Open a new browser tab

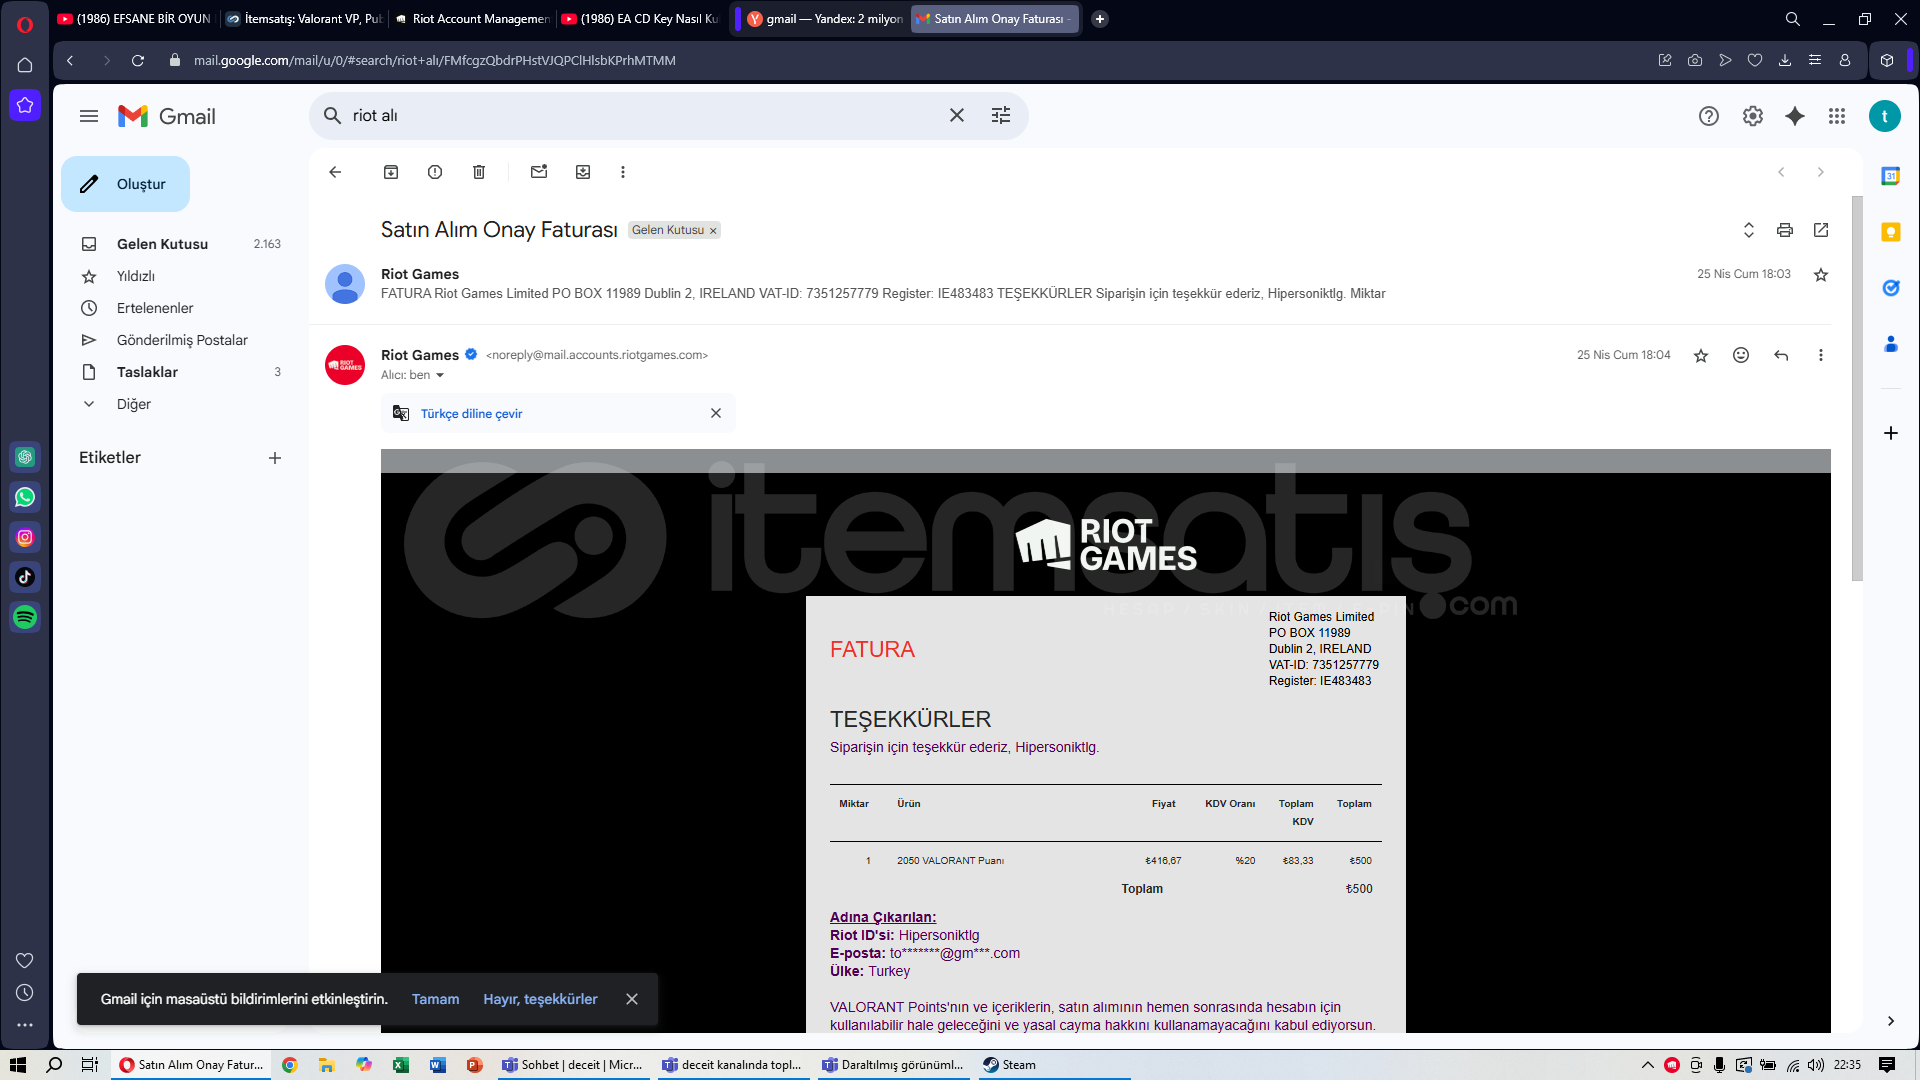[x=1100, y=19]
